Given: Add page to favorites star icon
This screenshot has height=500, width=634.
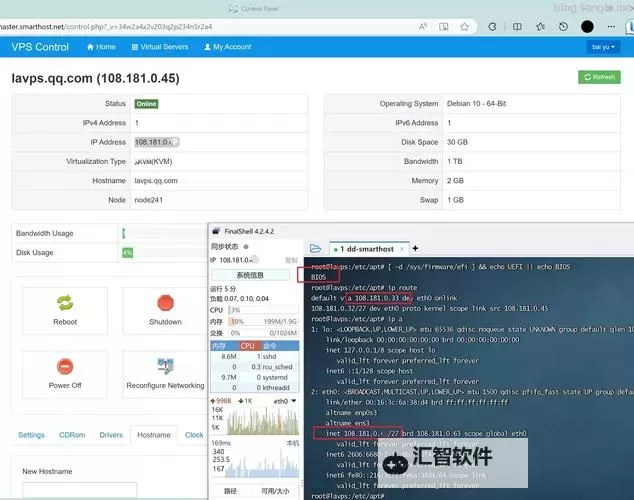Looking at the screenshot, I should pyautogui.click(x=465, y=27).
